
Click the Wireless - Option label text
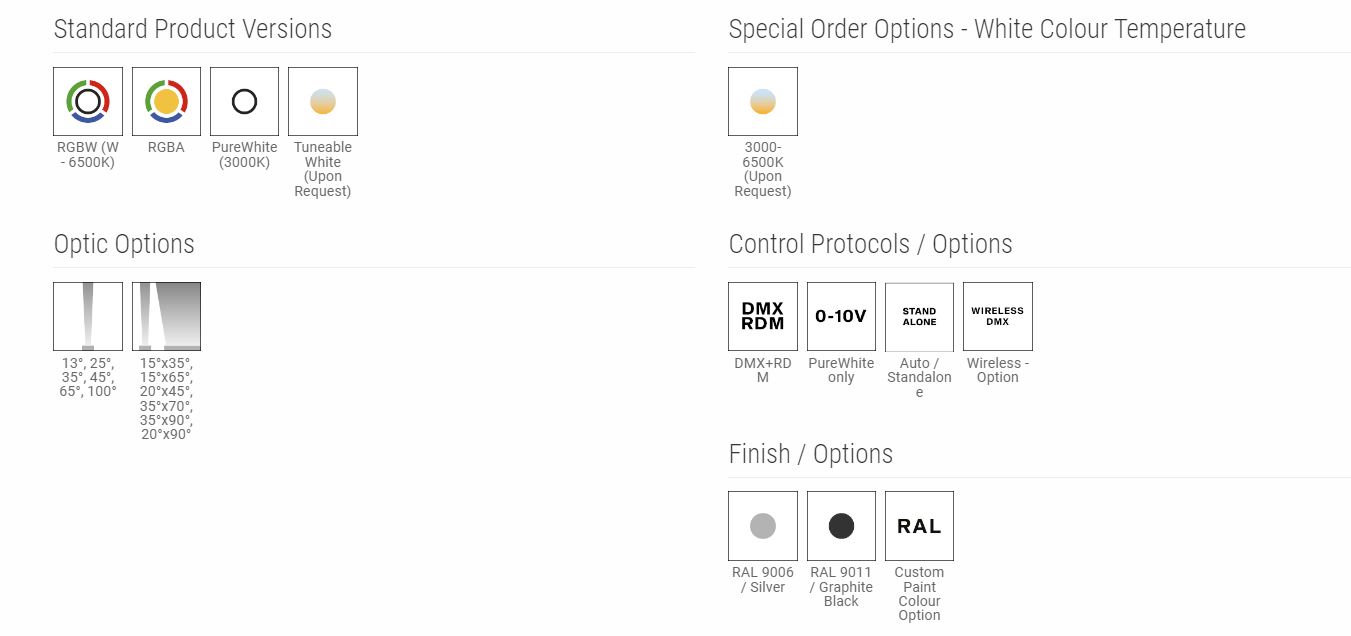(x=997, y=370)
